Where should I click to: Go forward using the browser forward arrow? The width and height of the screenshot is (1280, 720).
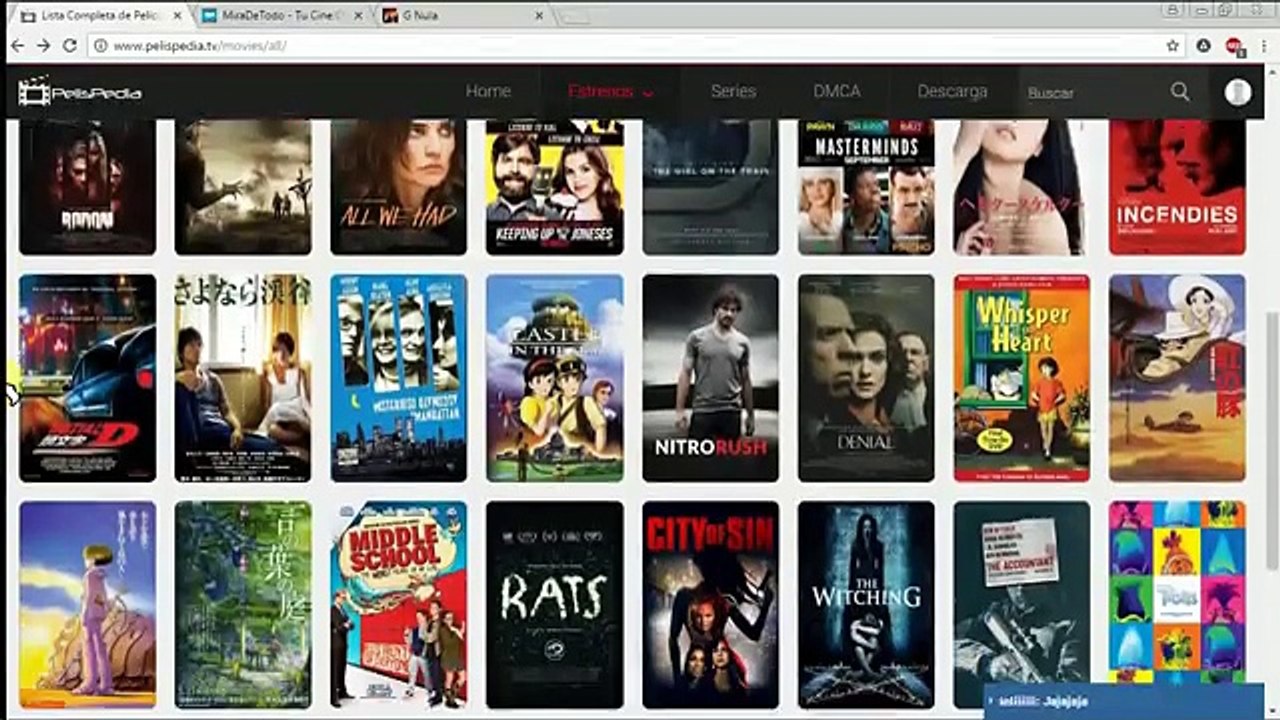(x=43, y=46)
